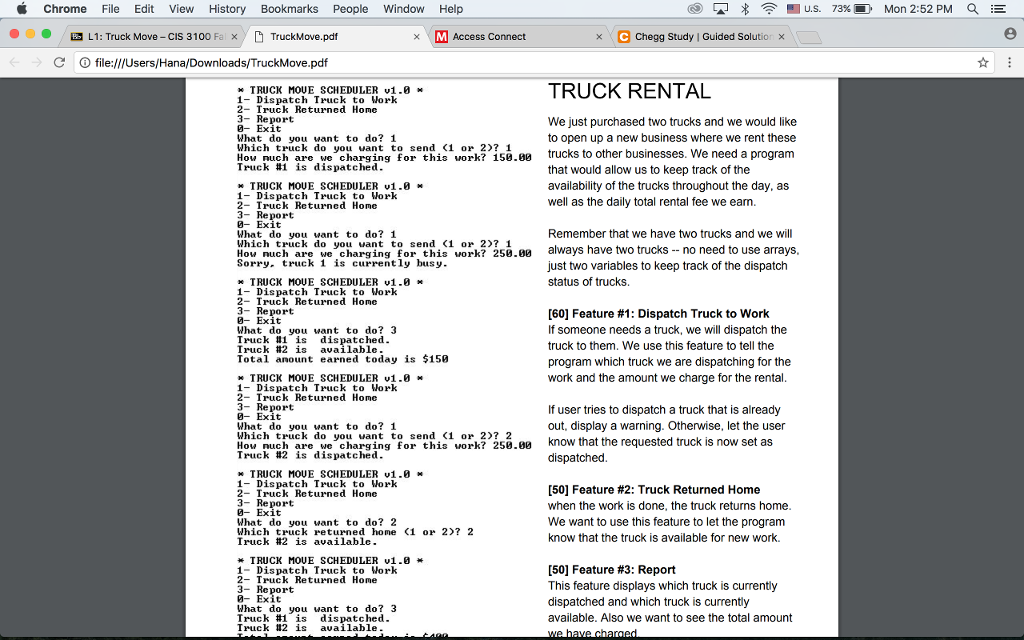The width and height of the screenshot is (1024, 640).
Task: Click the Feature #1: Dispatch Truck to Work heading
Action: [658, 313]
